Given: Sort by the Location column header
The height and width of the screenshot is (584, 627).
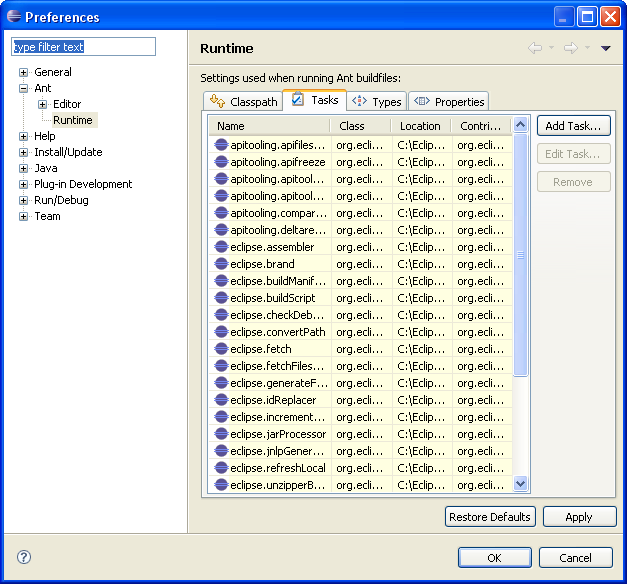Looking at the screenshot, I should tap(421, 126).
